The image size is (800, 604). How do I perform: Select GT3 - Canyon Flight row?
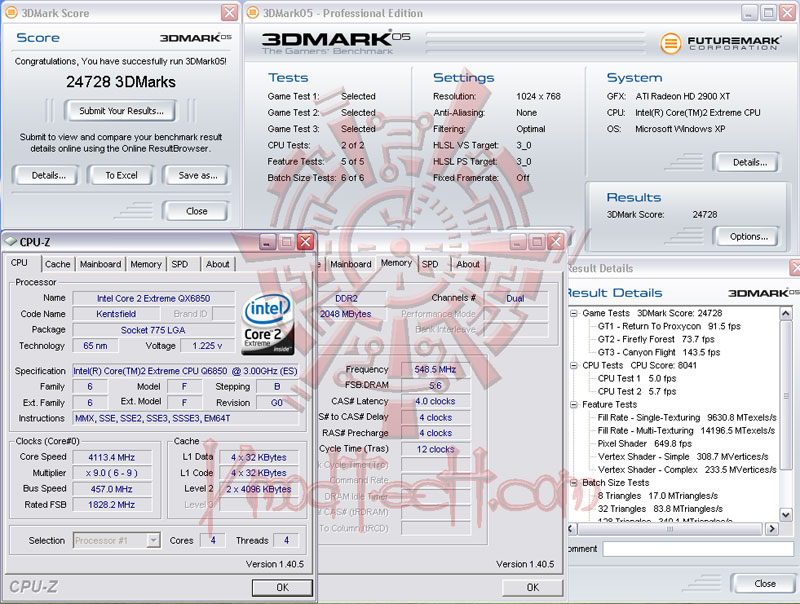click(x=659, y=353)
